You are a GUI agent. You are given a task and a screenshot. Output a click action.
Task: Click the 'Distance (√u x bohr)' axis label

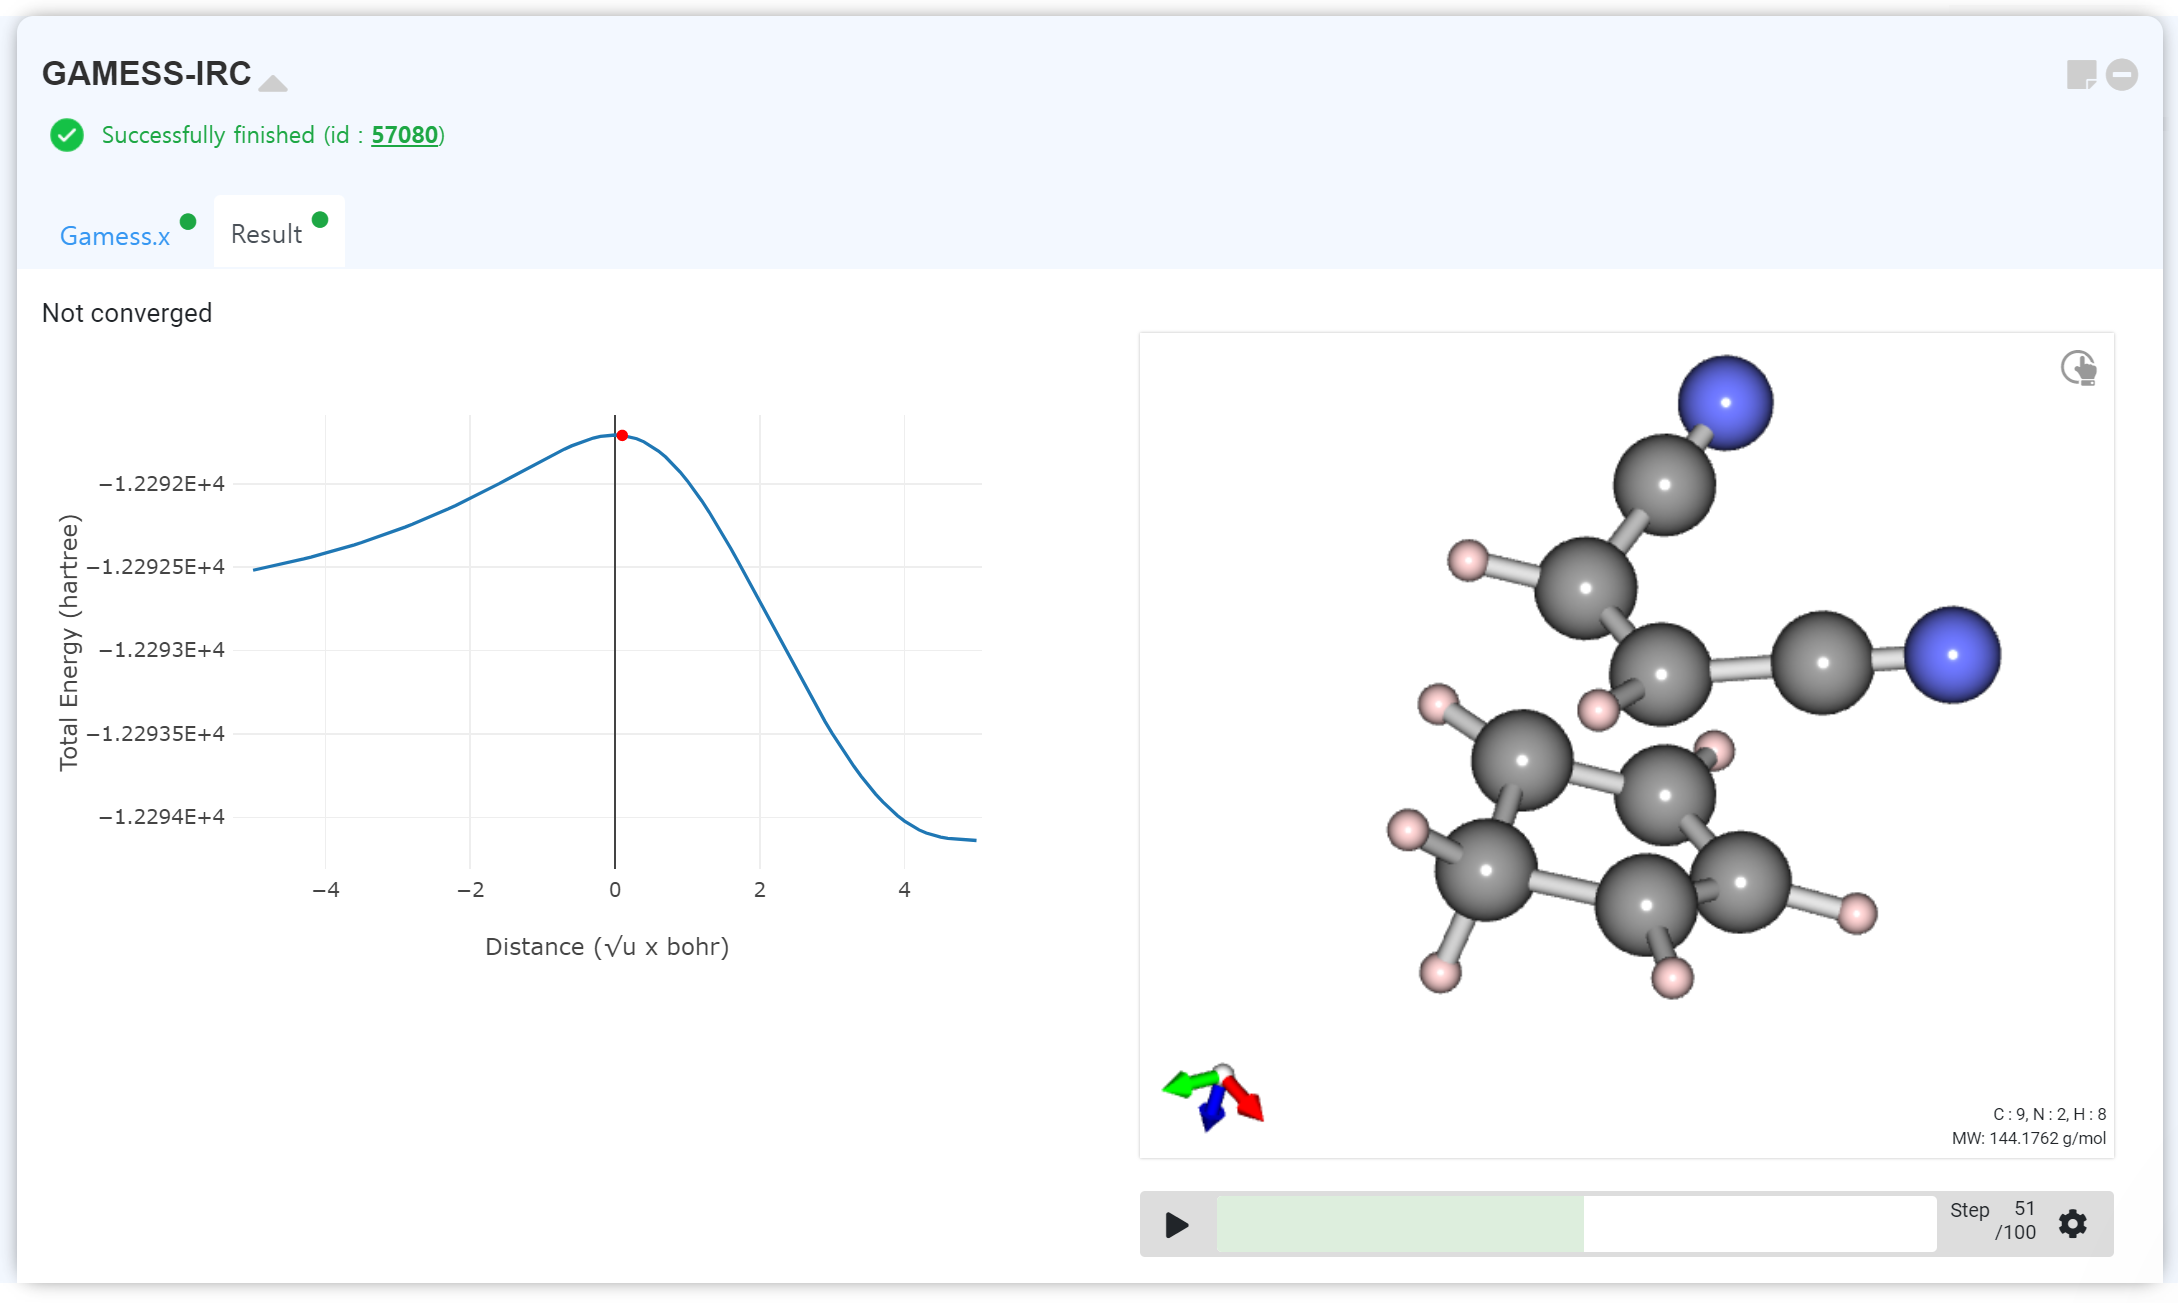[x=607, y=947]
